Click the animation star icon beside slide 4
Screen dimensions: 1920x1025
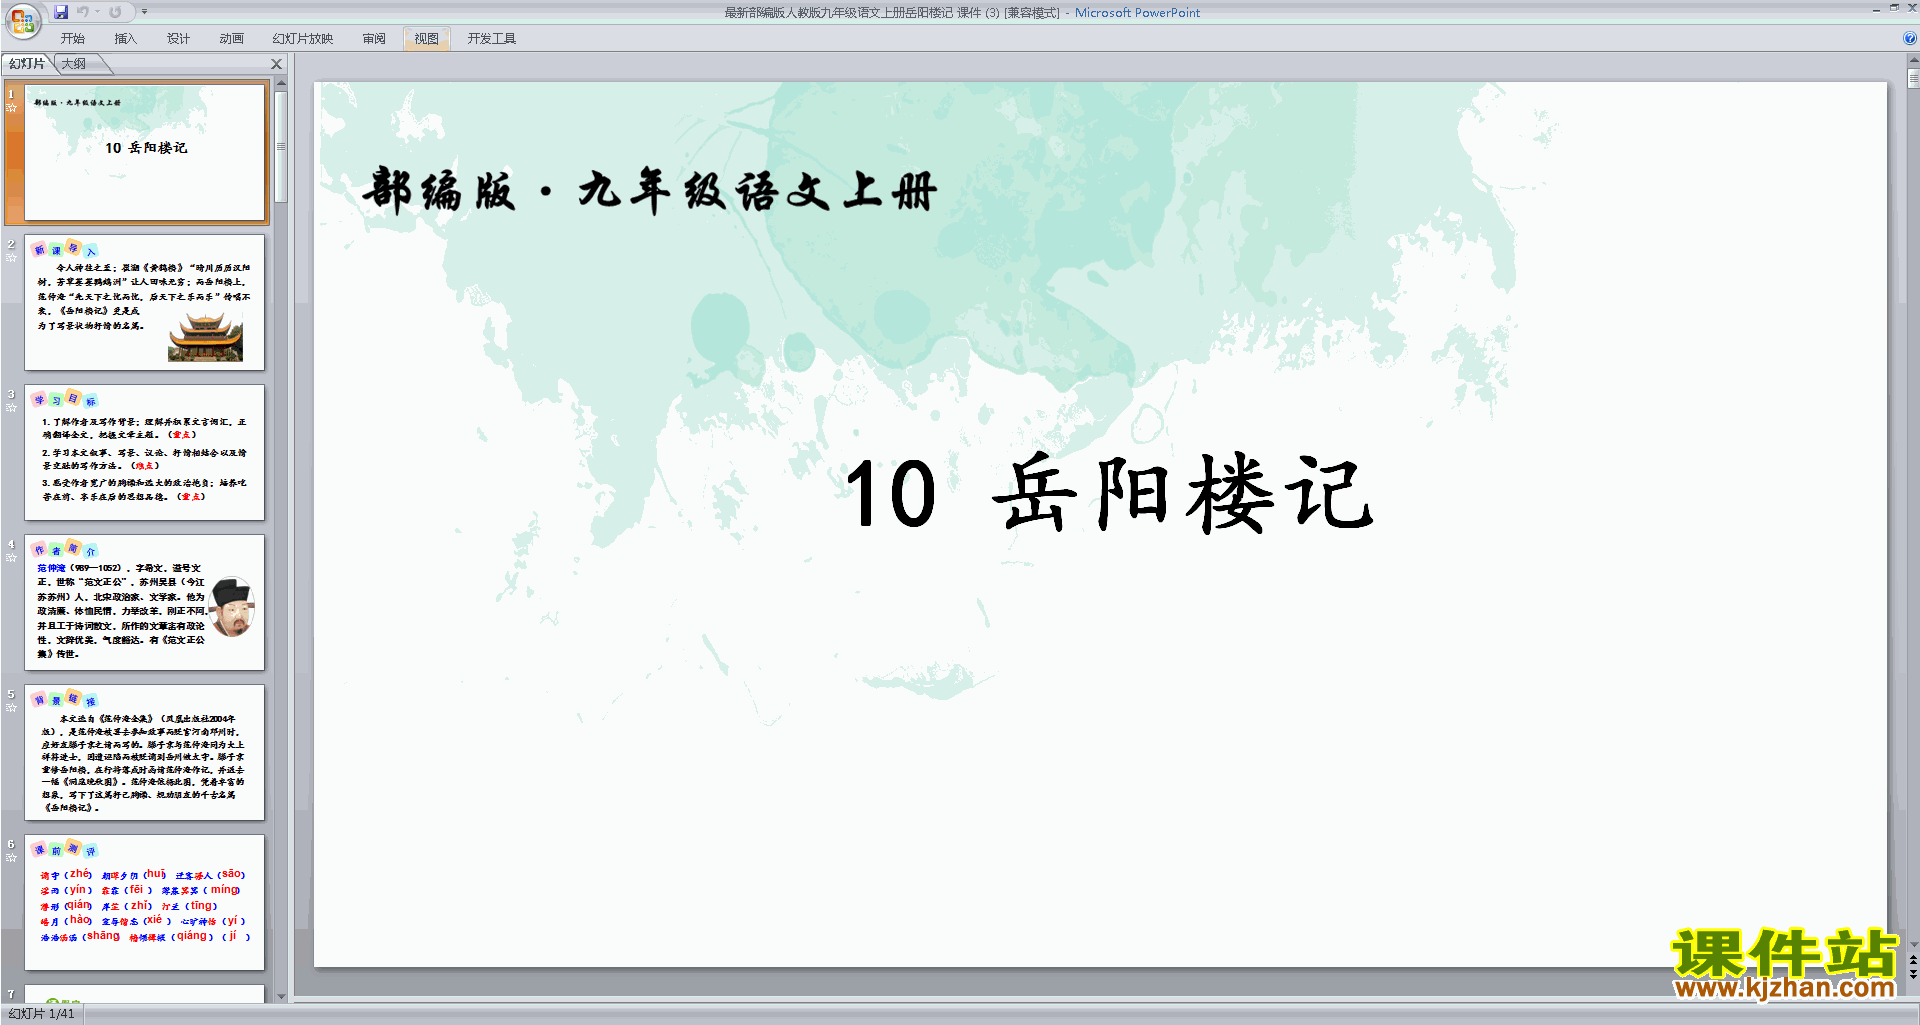click(11, 558)
